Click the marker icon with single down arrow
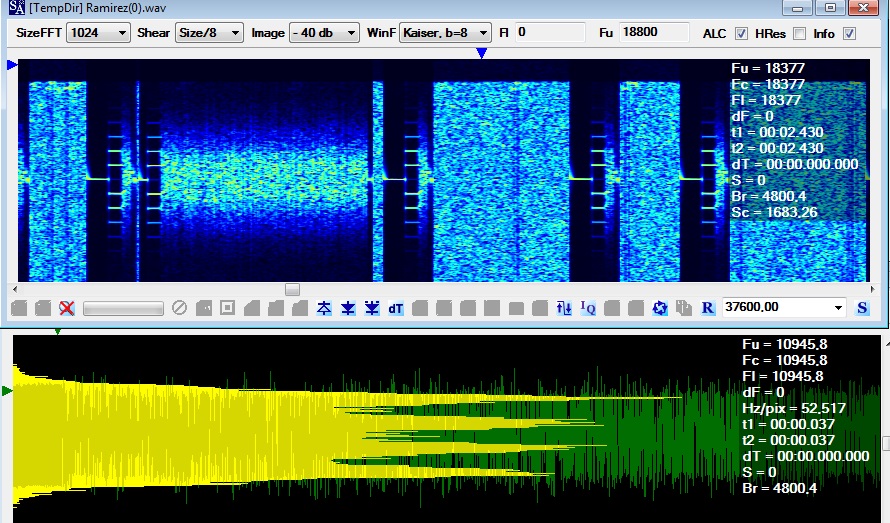 (348, 308)
